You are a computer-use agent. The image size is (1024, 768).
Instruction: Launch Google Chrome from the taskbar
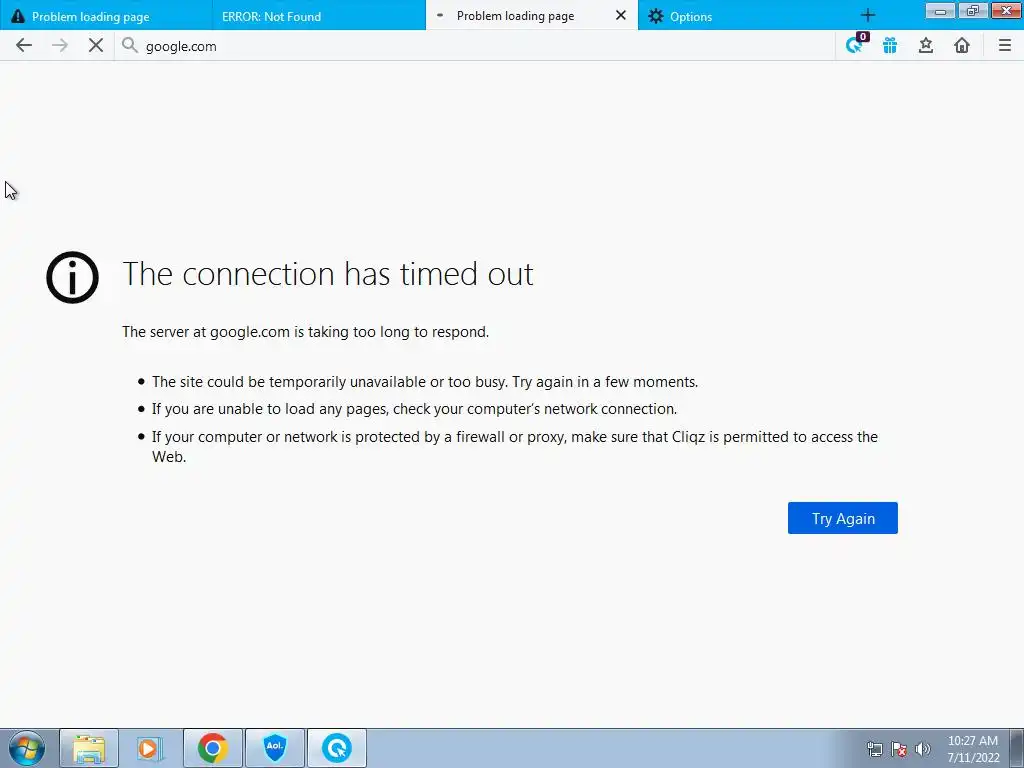point(212,748)
